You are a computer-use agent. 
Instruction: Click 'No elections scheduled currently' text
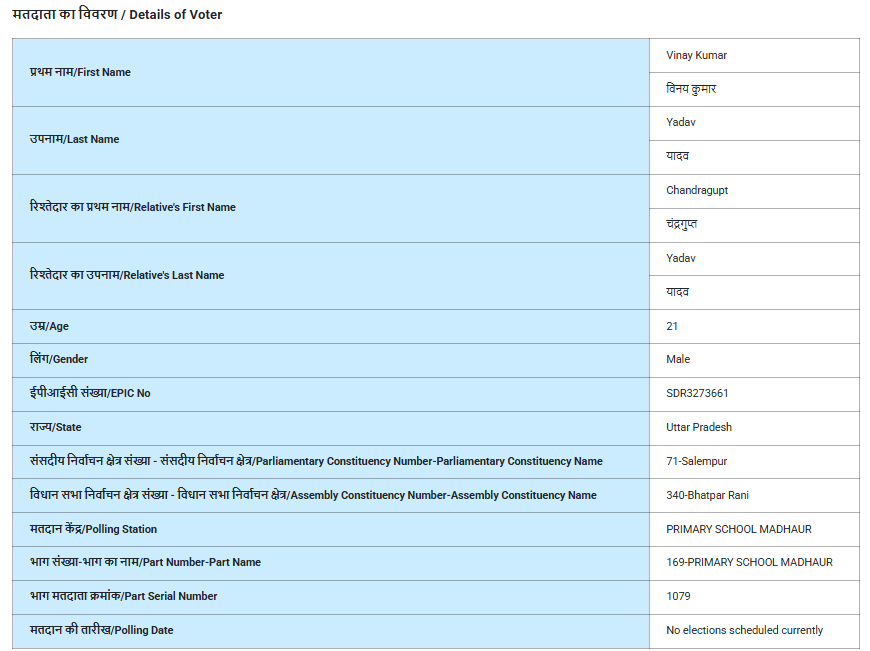pos(744,630)
